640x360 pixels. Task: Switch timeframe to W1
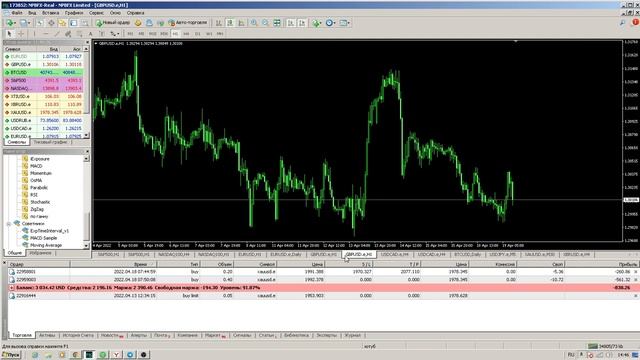point(209,33)
